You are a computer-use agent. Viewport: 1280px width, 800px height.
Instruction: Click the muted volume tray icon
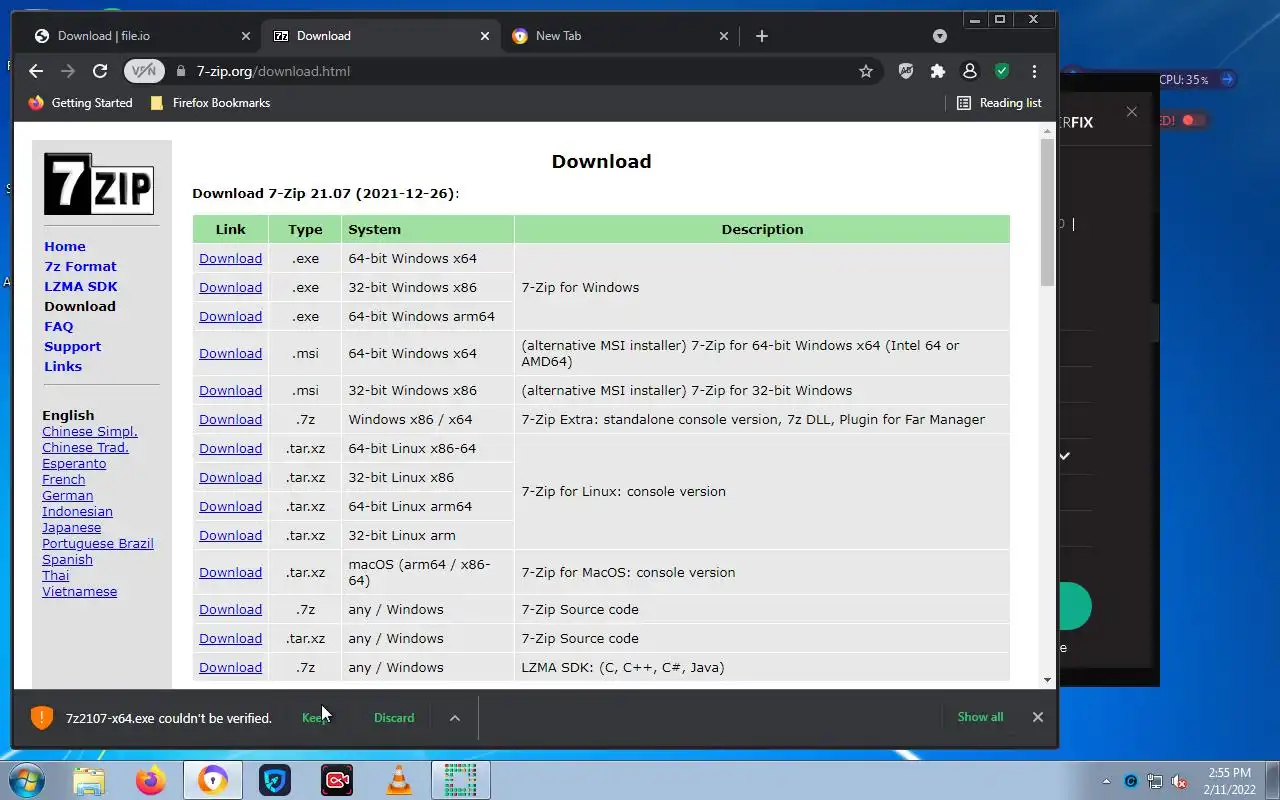(1179, 781)
